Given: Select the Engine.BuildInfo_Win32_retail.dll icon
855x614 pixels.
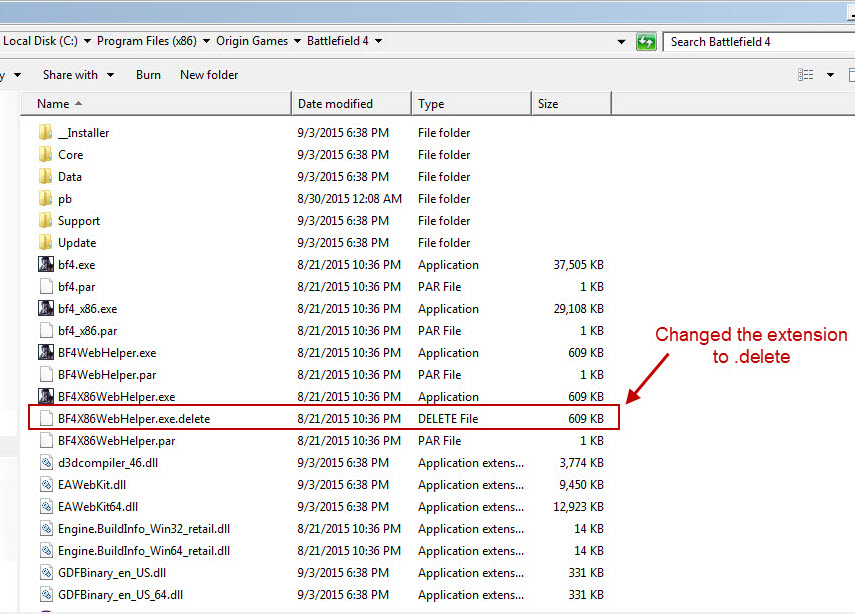Looking at the screenshot, I should pyautogui.click(x=46, y=528).
